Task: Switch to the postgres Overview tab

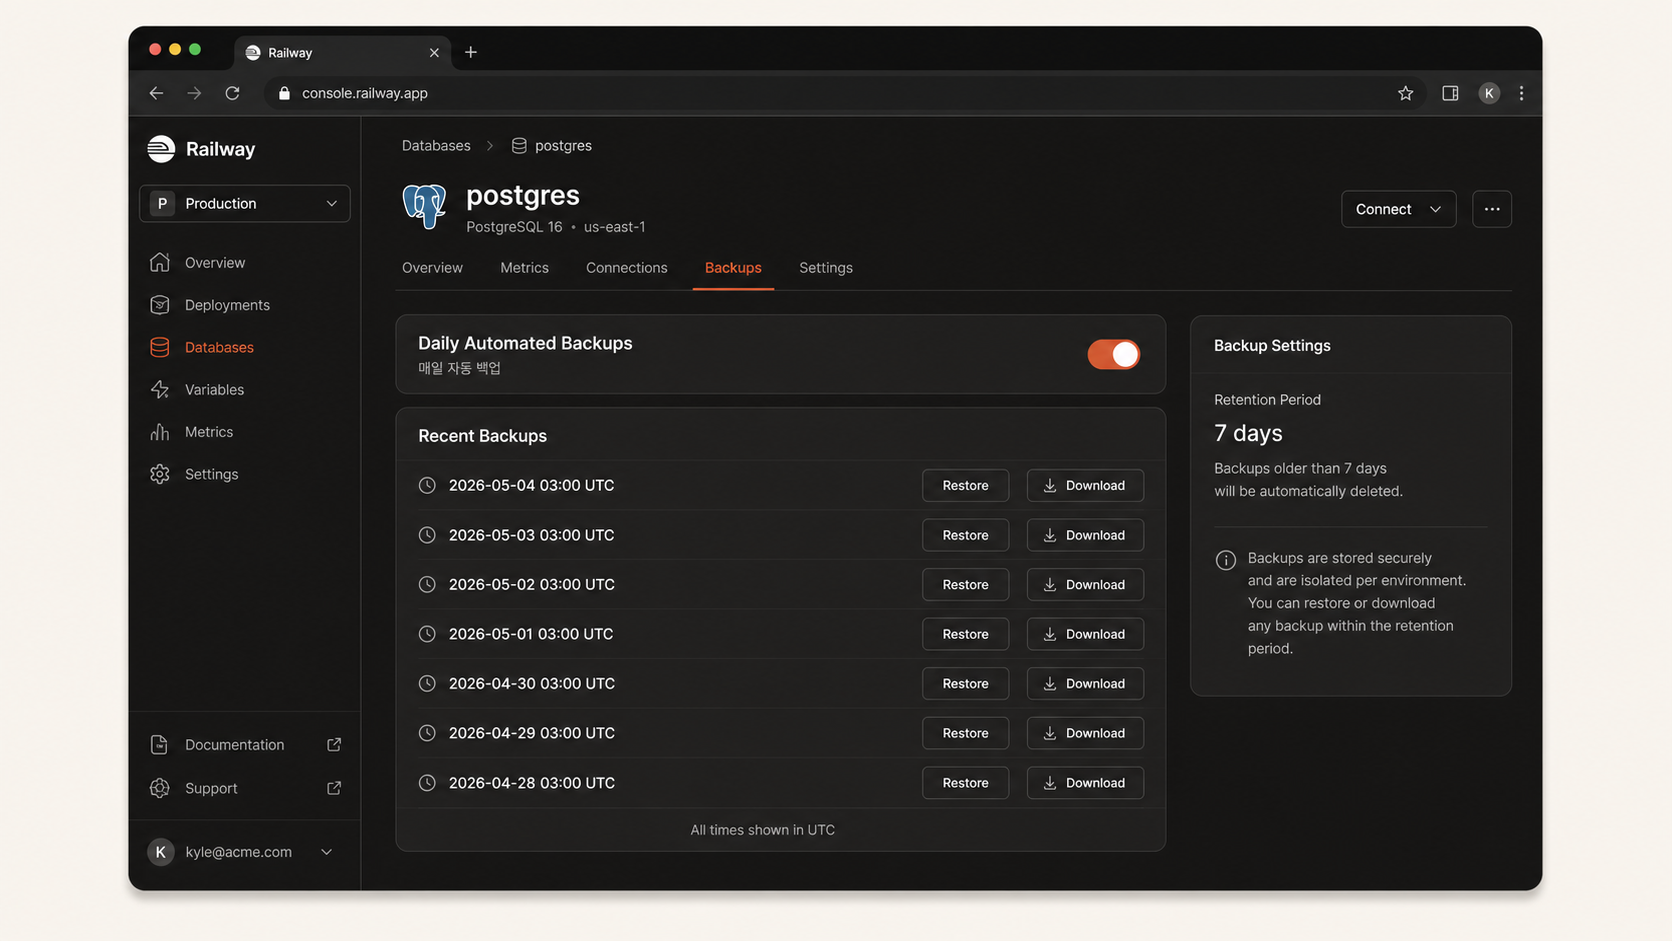Action: coord(432,268)
